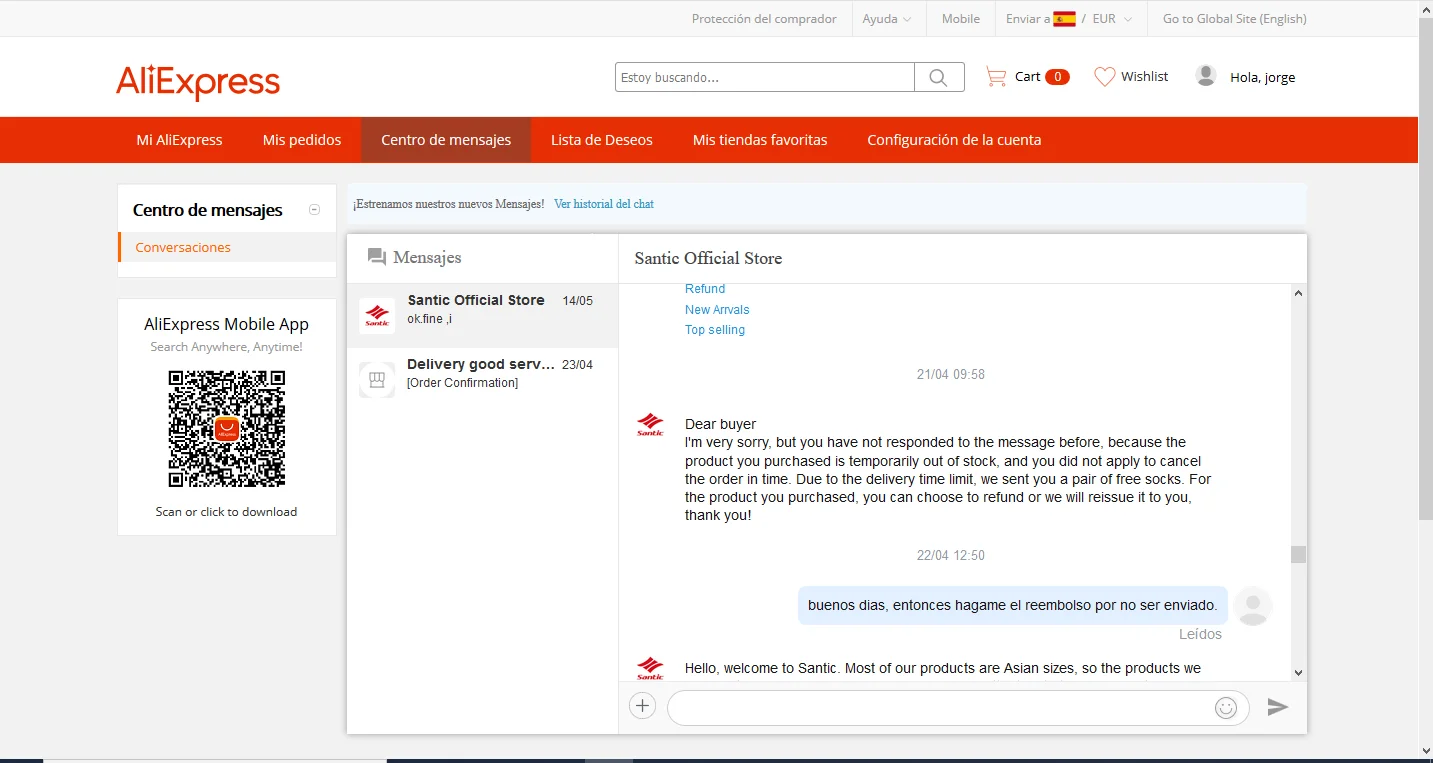The width and height of the screenshot is (1433, 763).
Task: Open the Enviar a / EUR dropdown
Action: 1069,19
